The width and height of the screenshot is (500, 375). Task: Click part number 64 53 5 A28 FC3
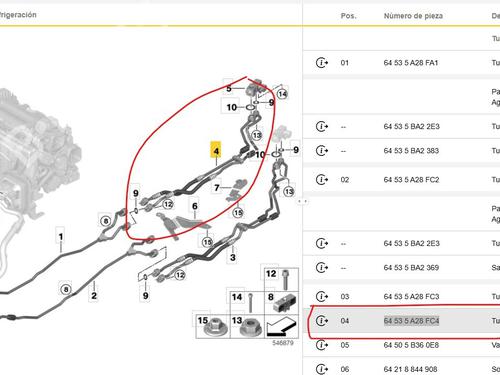point(411,297)
